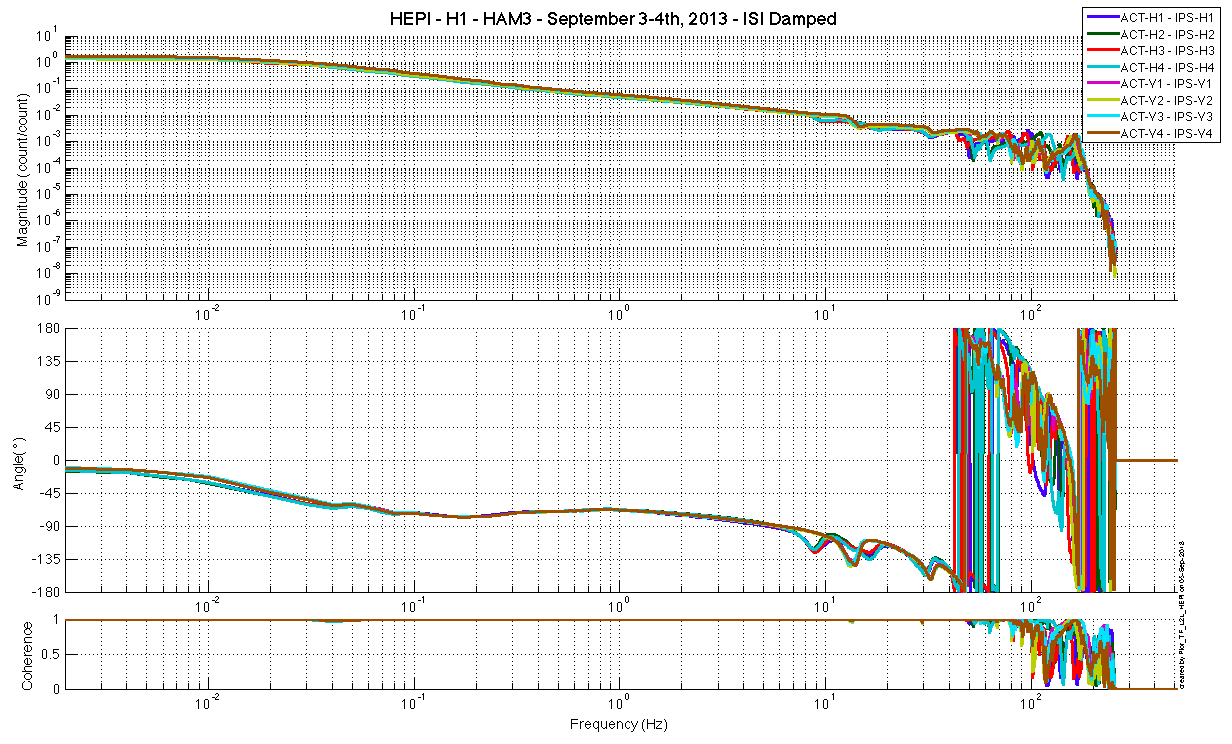Select the ACT-H2 - IPS-H2 legend label
Image resolution: width=1232 pixels, height=744 pixels.
[x=1167, y=34]
